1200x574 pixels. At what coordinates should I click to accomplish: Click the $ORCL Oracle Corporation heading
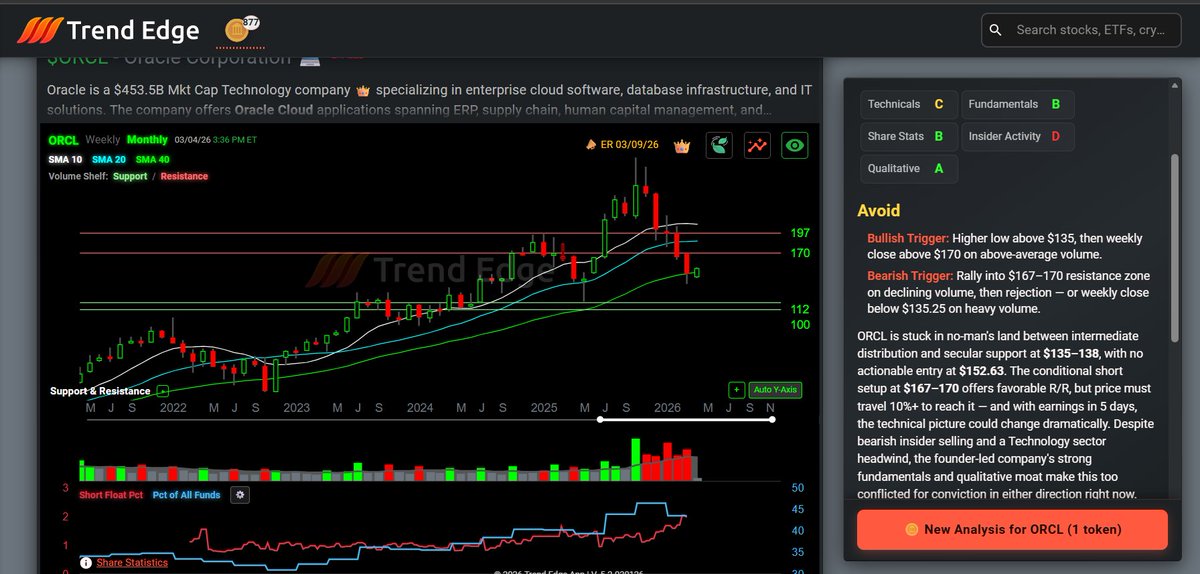point(169,58)
